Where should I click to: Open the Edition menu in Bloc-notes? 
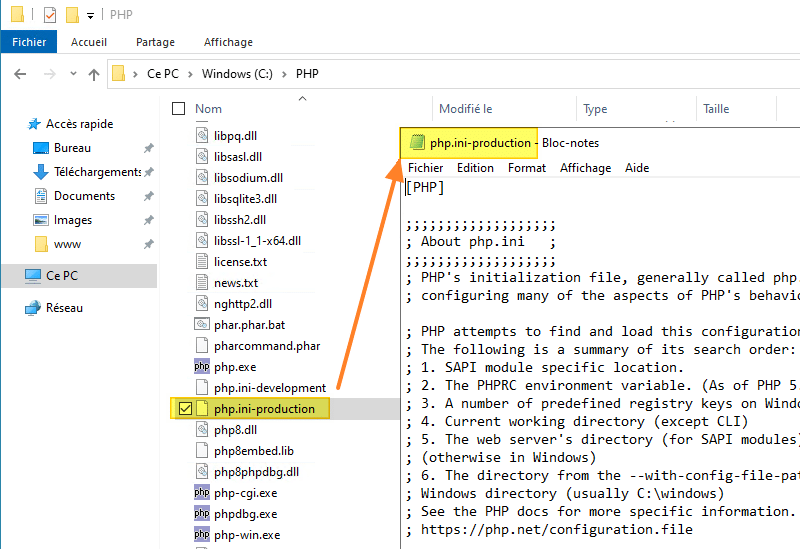tap(475, 168)
